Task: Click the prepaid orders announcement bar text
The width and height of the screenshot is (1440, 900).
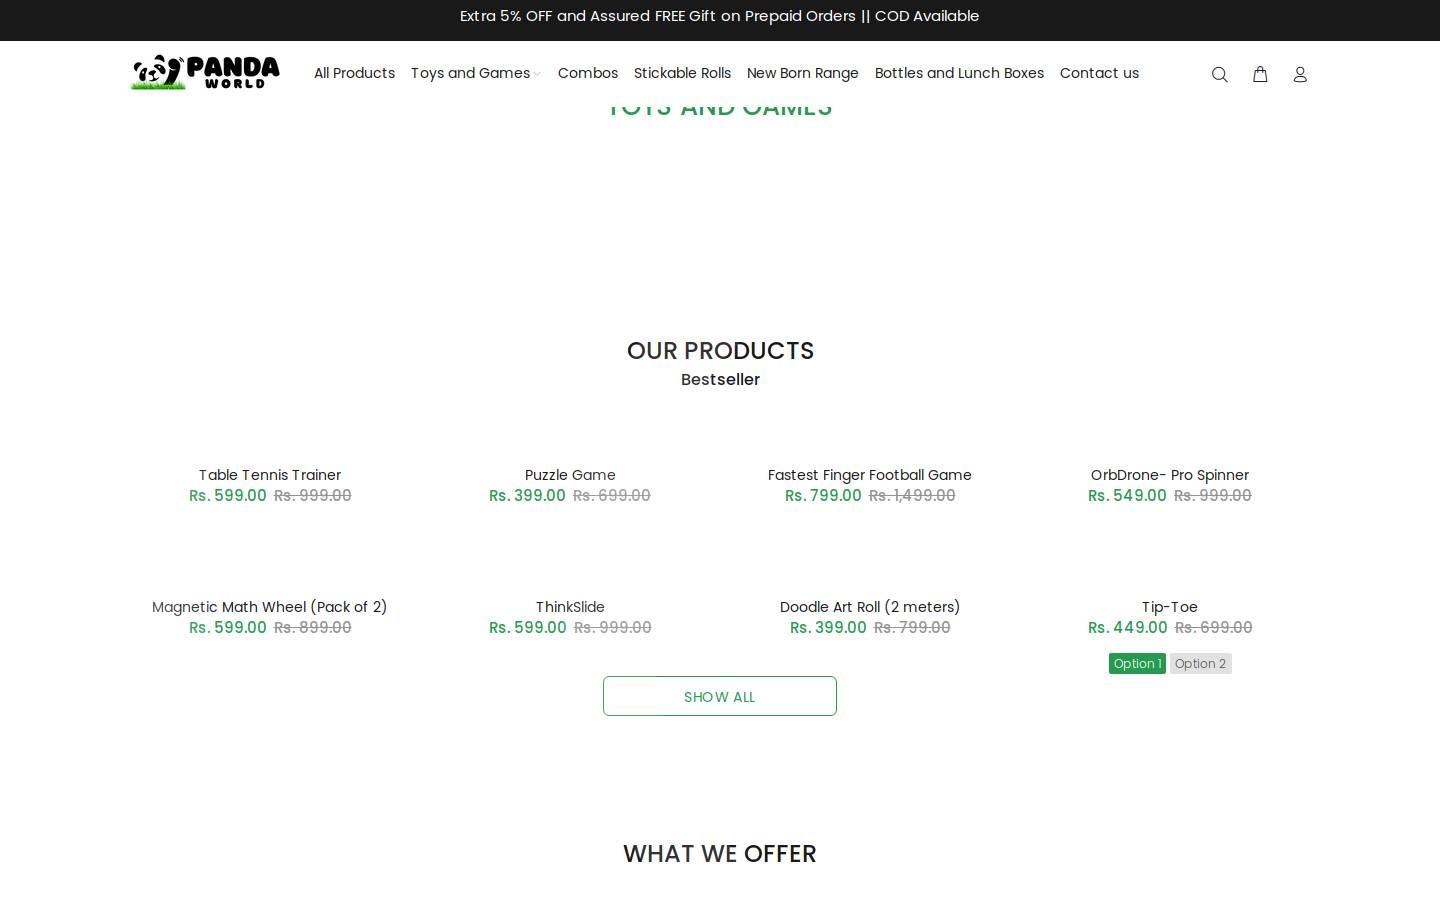Action: tap(720, 16)
